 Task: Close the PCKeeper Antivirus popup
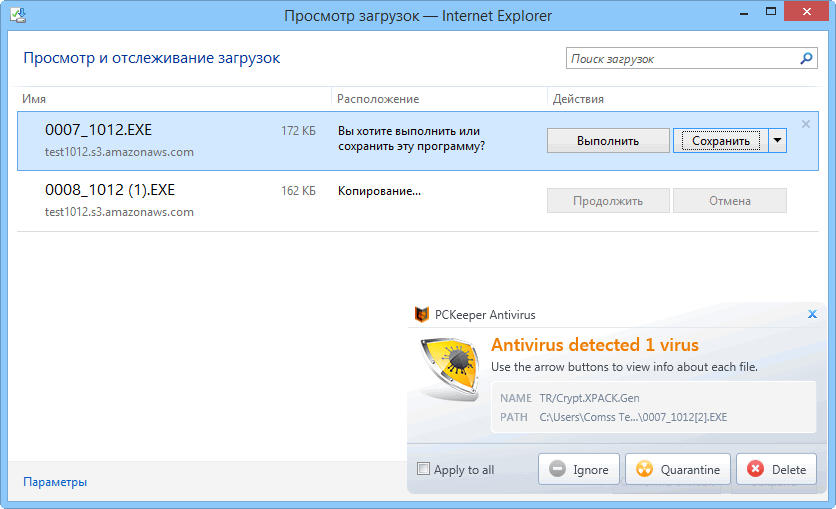[x=812, y=314]
